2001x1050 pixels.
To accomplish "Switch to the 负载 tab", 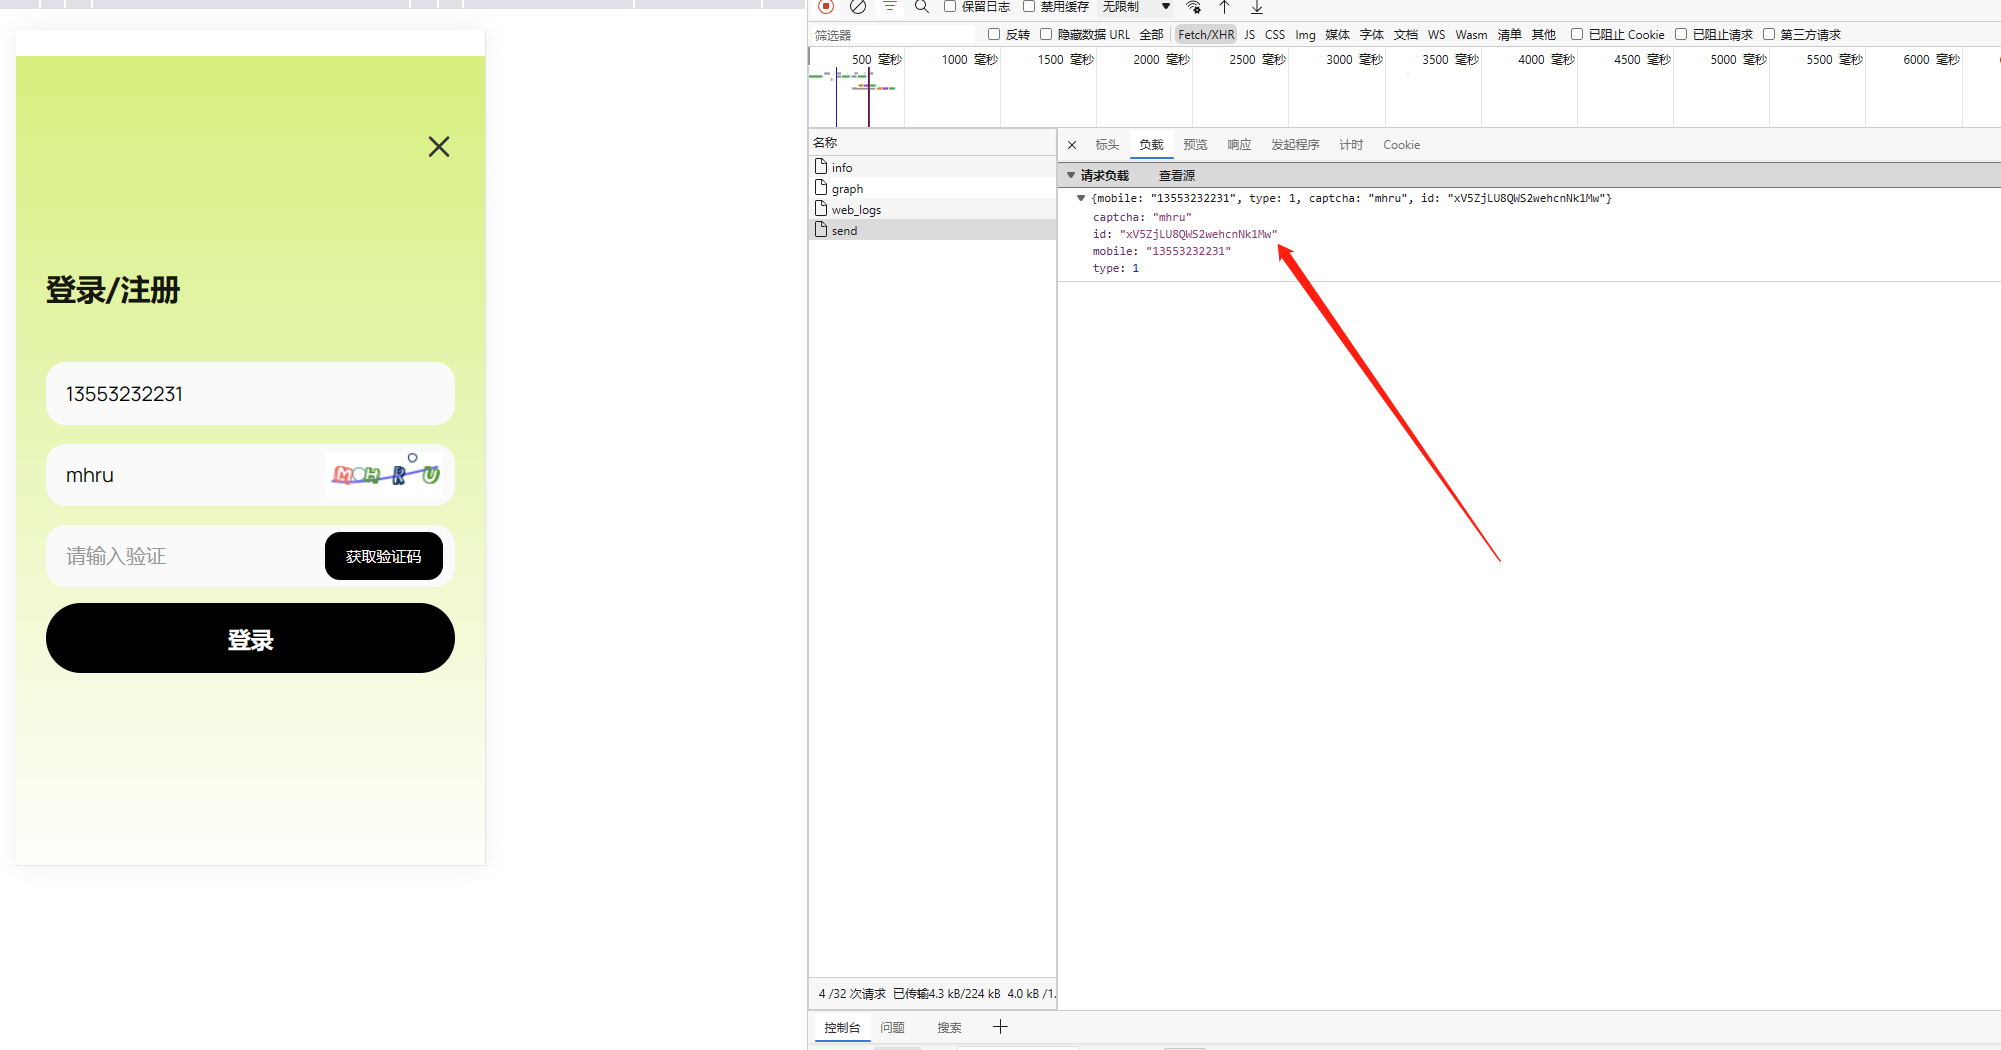I will pyautogui.click(x=1151, y=145).
